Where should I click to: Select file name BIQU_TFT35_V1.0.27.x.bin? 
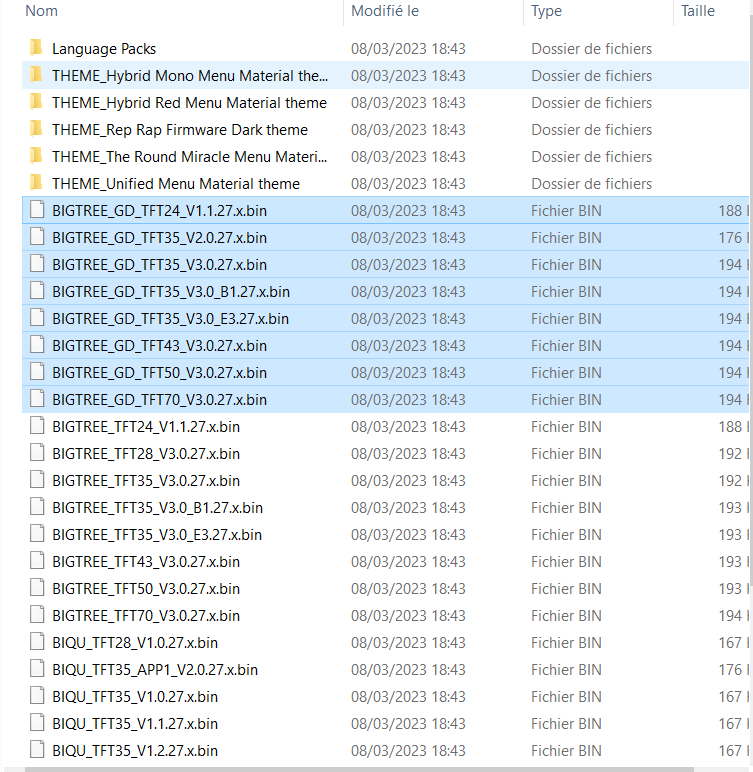tap(135, 697)
